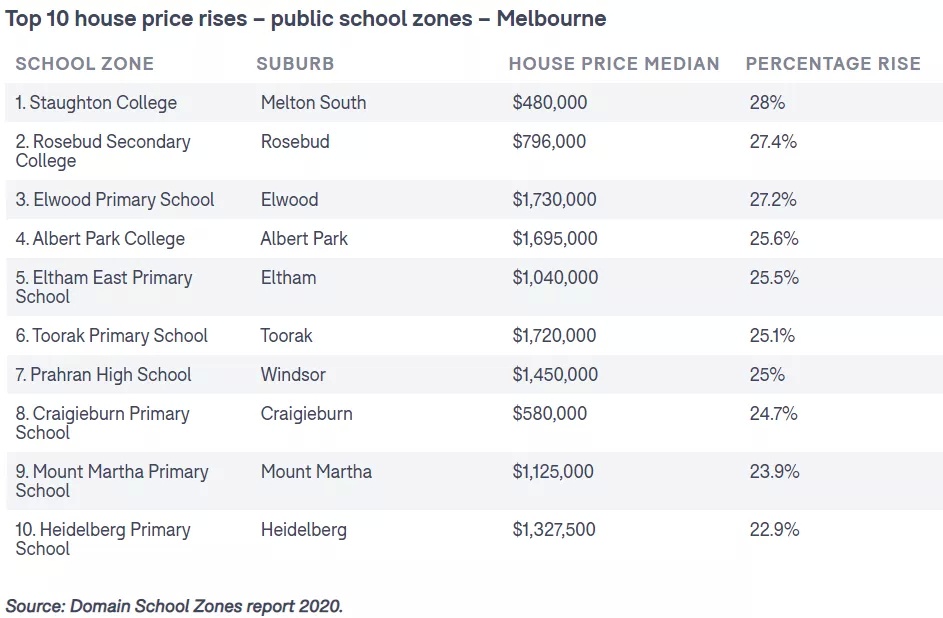The height and width of the screenshot is (618, 943).
Task: Select Craigieburn Primary School entry
Action: pos(103,423)
